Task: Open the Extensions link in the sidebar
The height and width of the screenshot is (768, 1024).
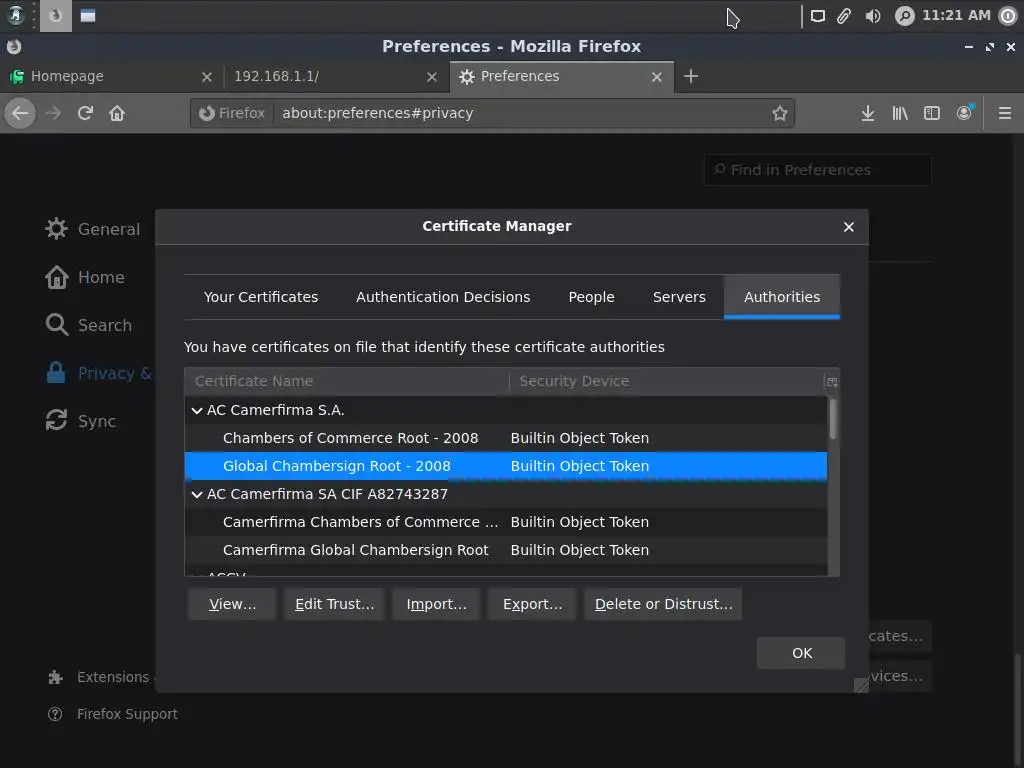Action: tap(100, 677)
